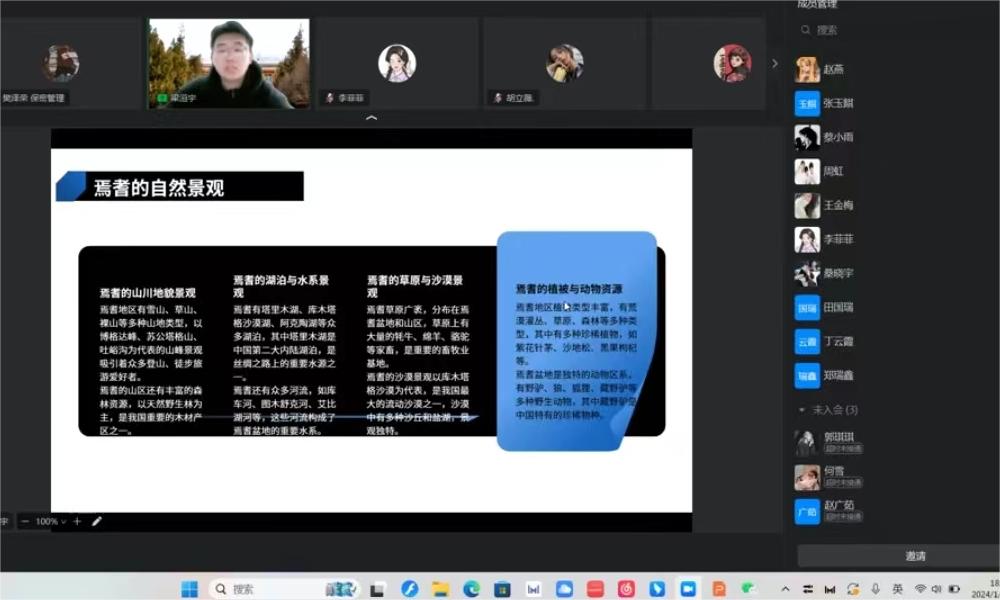This screenshot has height=600, width=1000.
Task: Open WeChat from the taskbar
Action: point(749,589)
